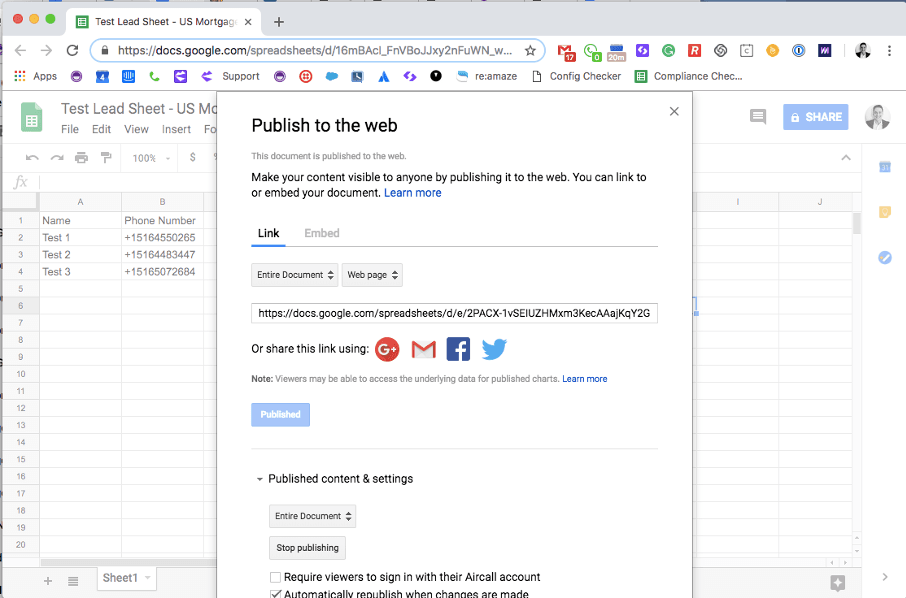
Task: Share link via Twitter icon
Action: [x=494, y=349]
